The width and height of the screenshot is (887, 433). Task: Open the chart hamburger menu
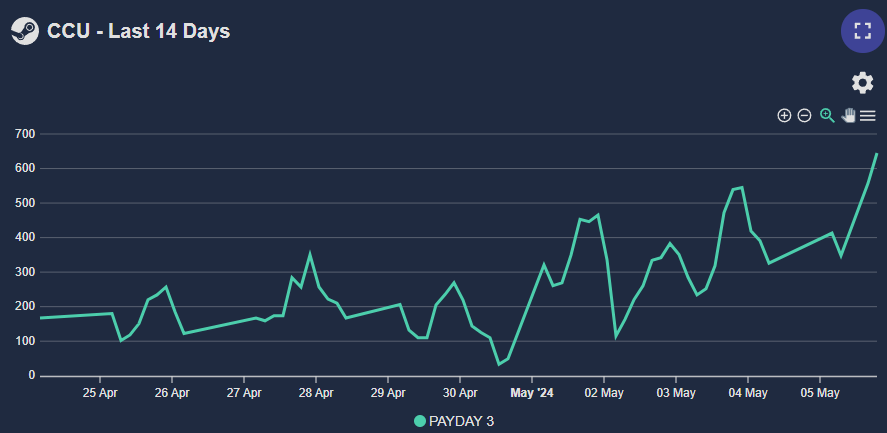pos(868,116)
